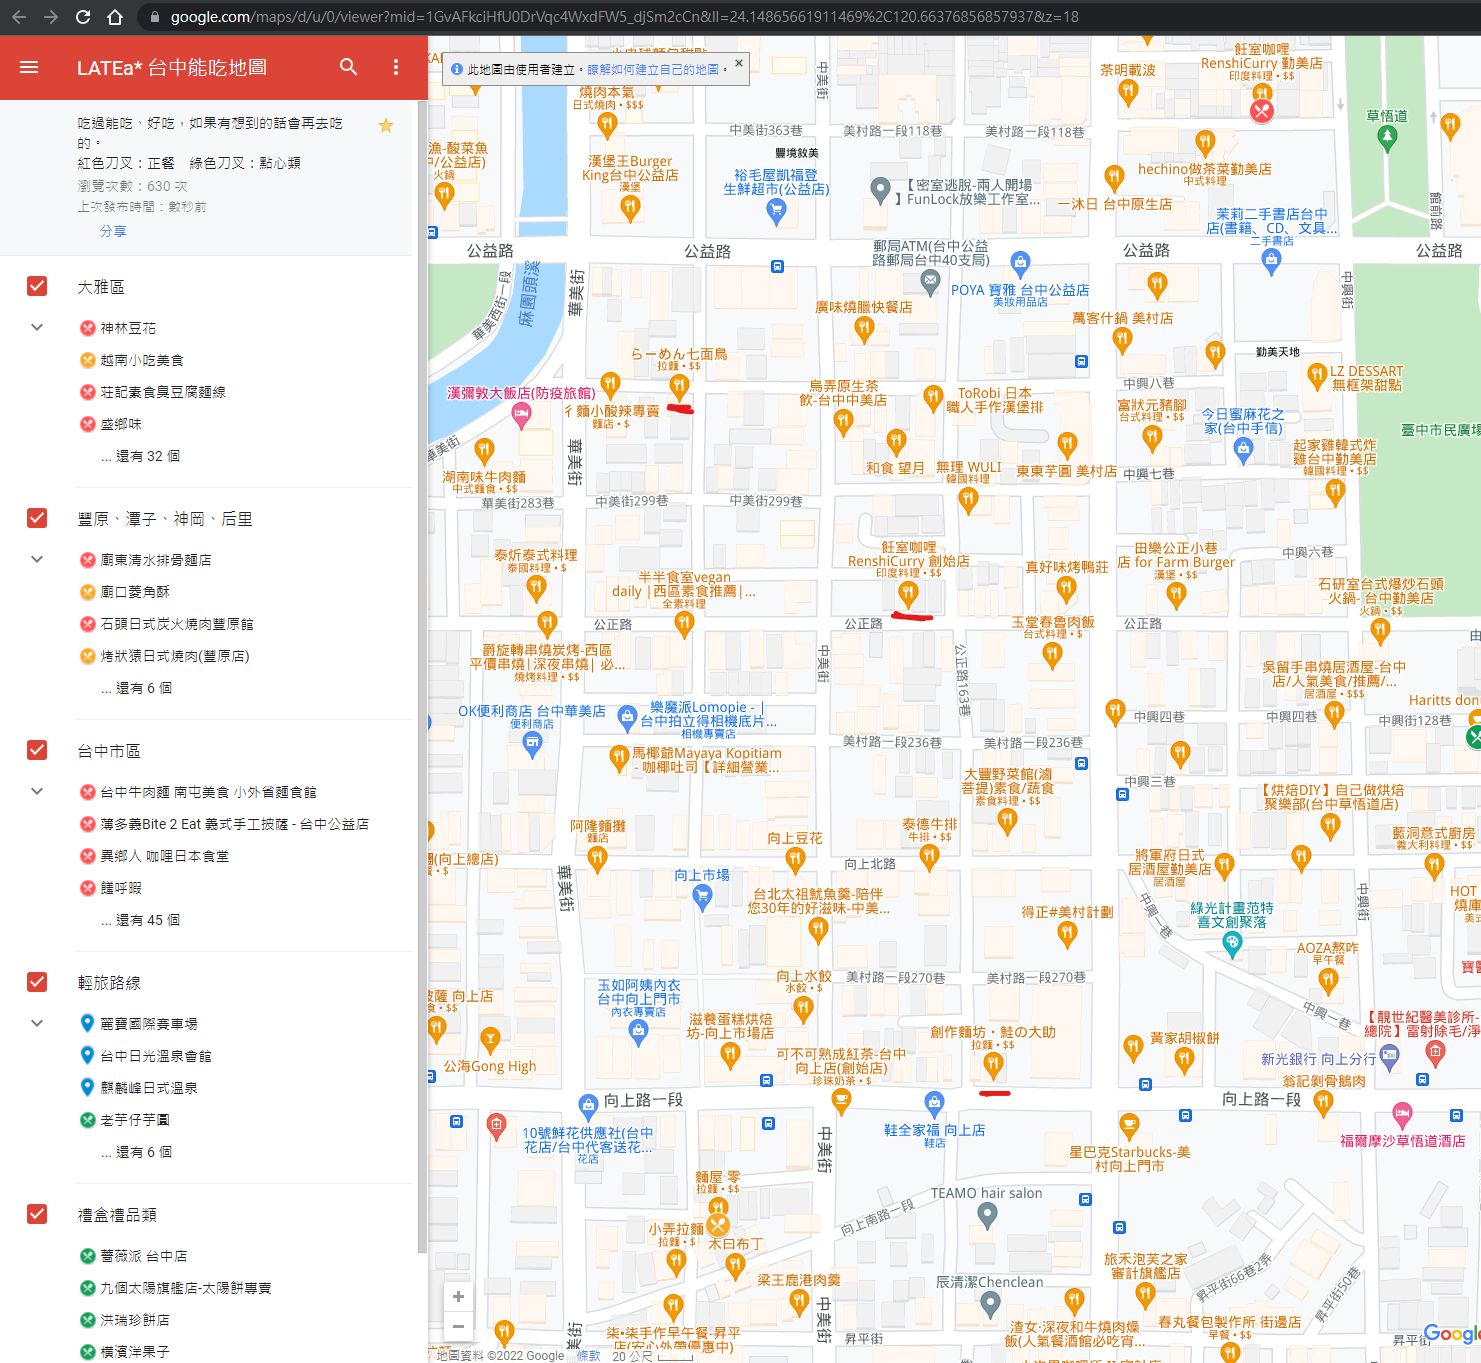1481x1363 pixels.
Task: Uncheck the 大雅區 layer checkbox
Action: point(37,286)
